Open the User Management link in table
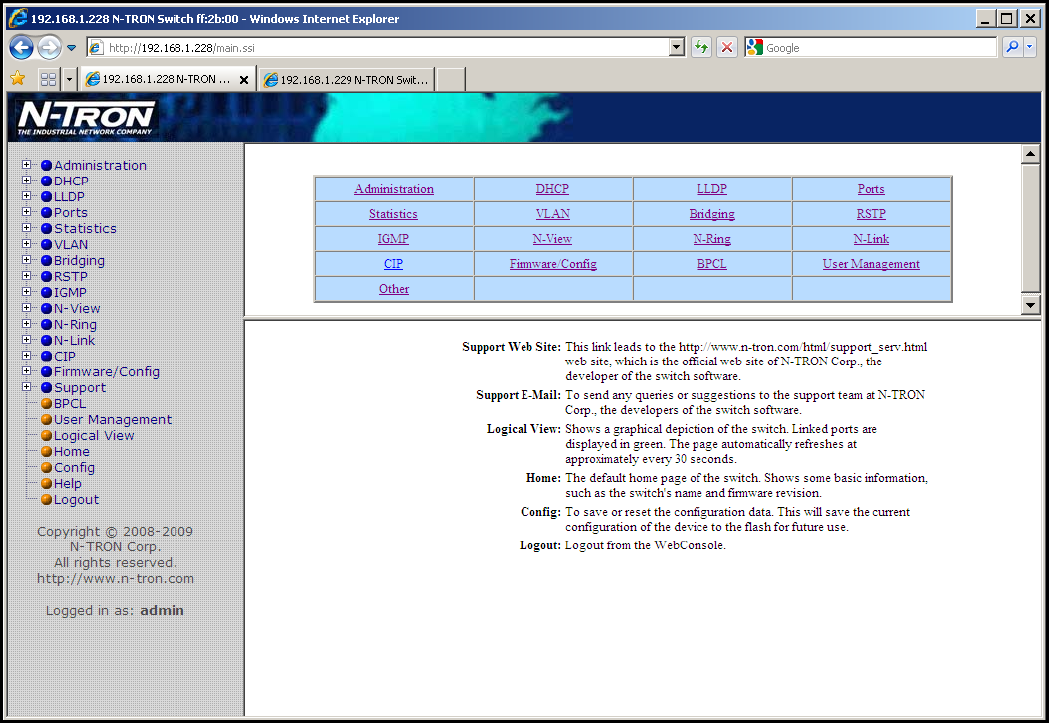 click(871, 264)
